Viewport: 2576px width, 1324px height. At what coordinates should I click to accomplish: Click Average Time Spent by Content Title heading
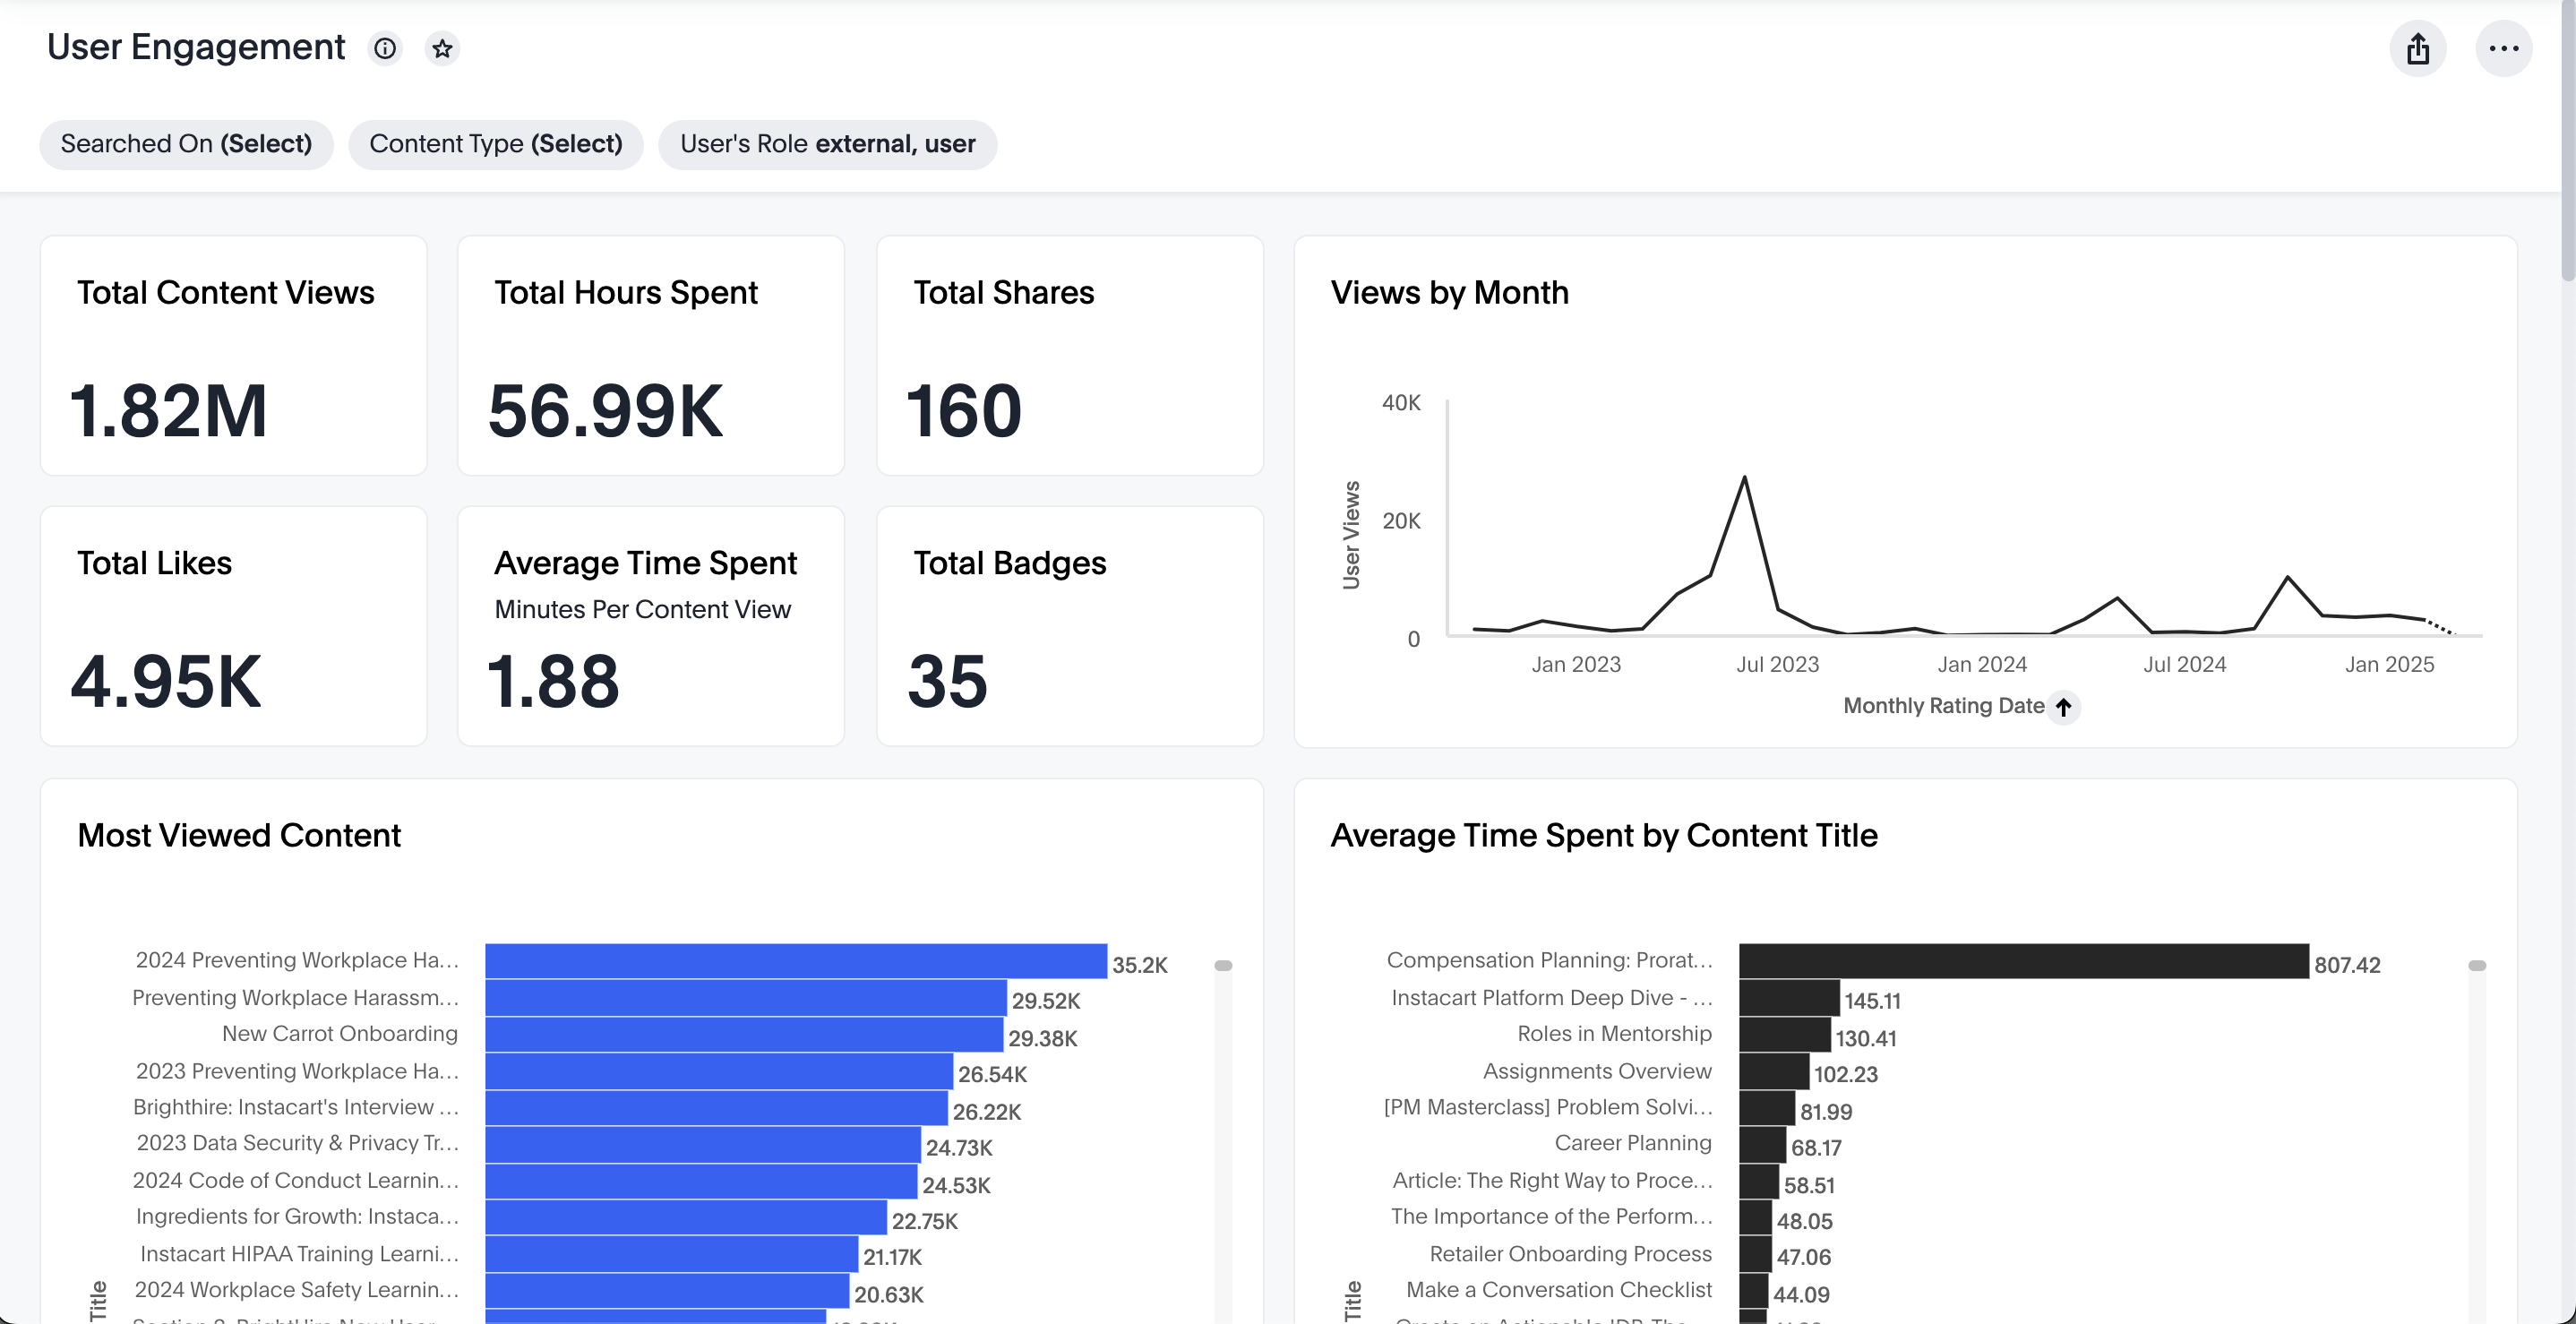click(1604, 835)
